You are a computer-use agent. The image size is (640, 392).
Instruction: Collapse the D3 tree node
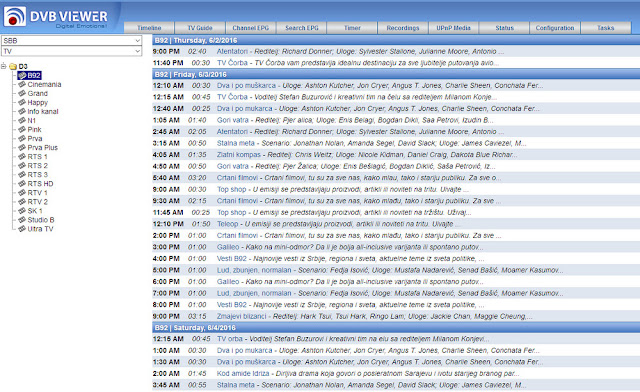pyautogui.click(x=4, y=66)
